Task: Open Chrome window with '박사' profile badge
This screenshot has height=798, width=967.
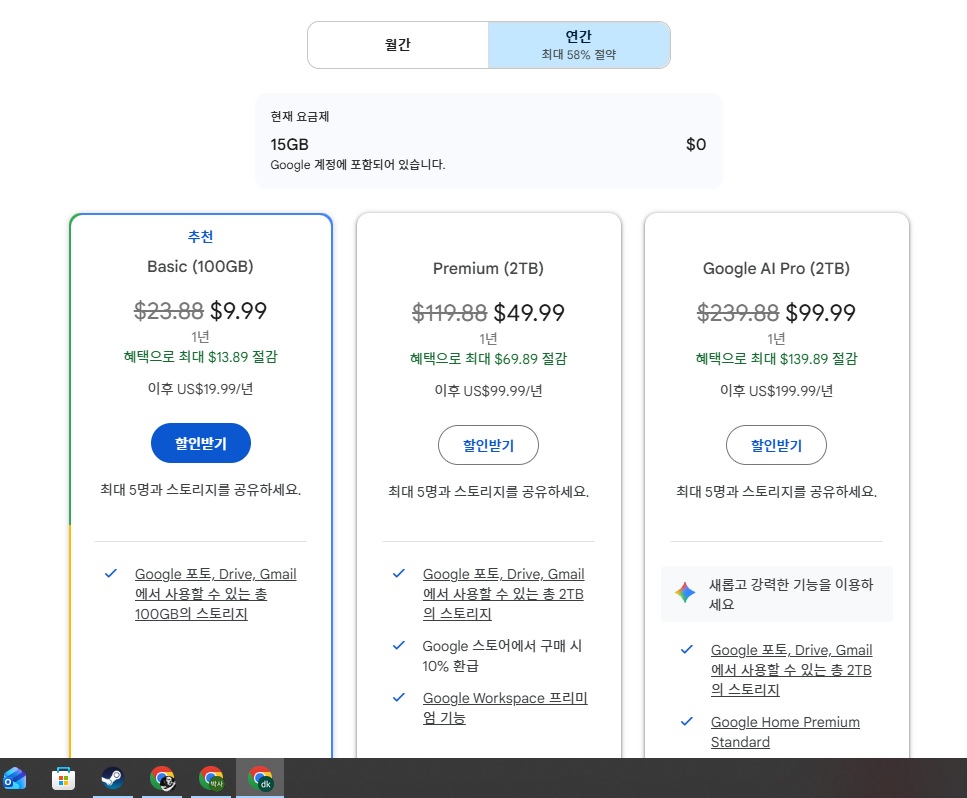Action: pyautogui.click(x=210, y=778)
